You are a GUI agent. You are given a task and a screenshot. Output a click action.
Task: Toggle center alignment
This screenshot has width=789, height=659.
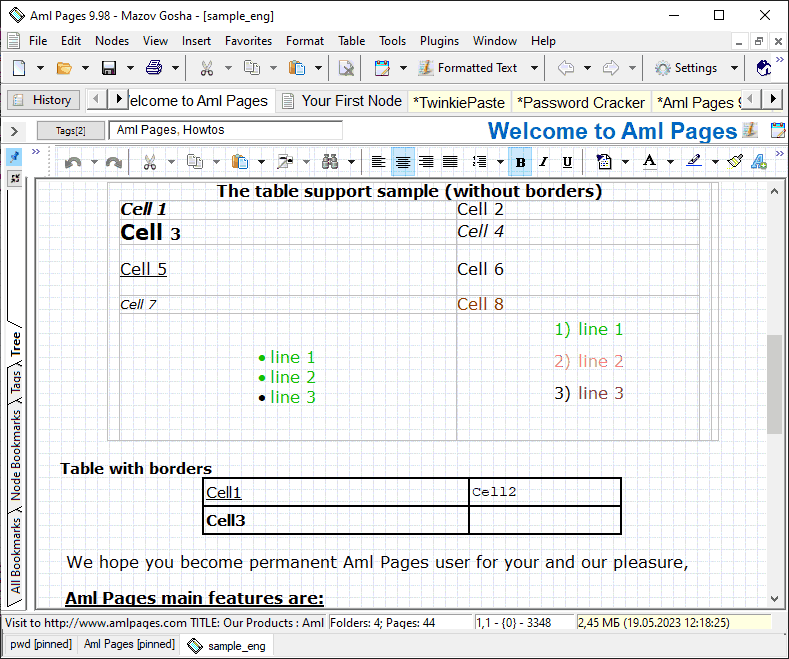tap(403, 162)
